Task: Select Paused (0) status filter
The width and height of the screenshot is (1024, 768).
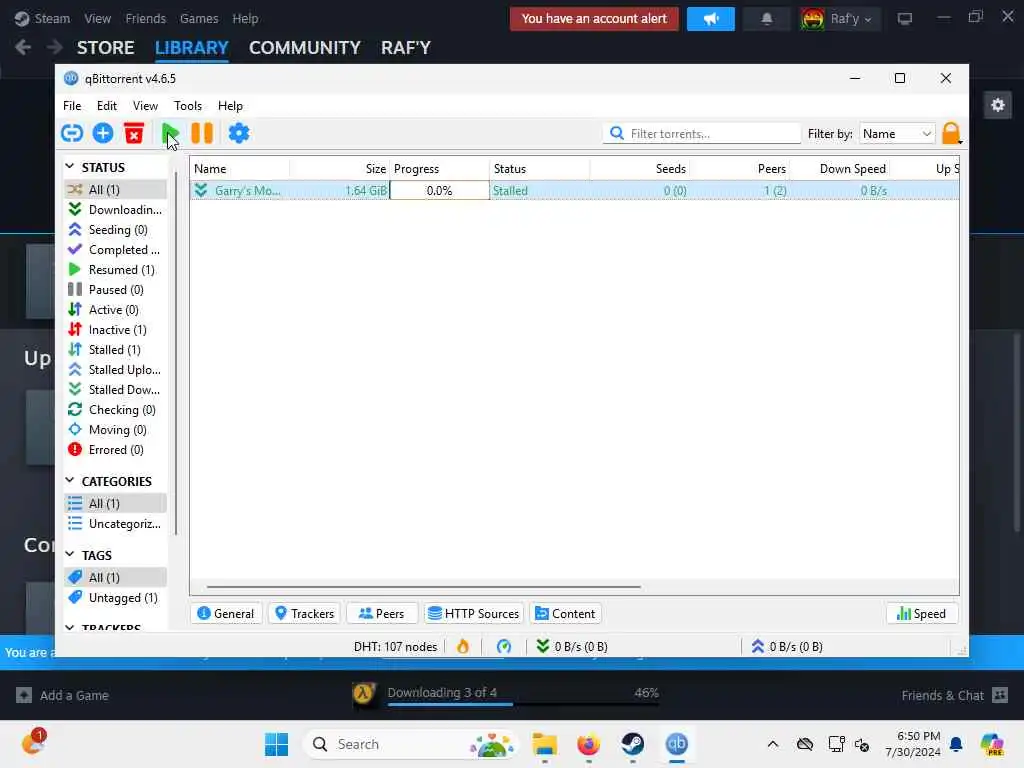Action: click(116, 290)
